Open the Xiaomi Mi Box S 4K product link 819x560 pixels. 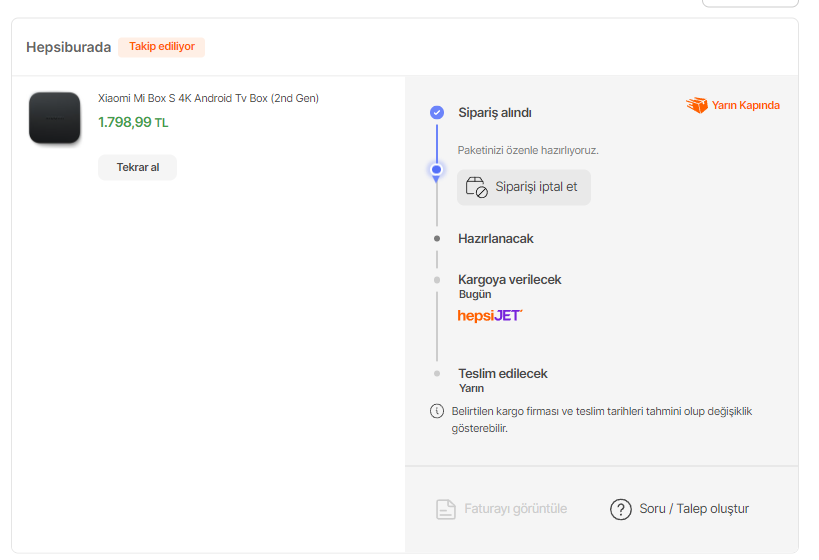208,98
